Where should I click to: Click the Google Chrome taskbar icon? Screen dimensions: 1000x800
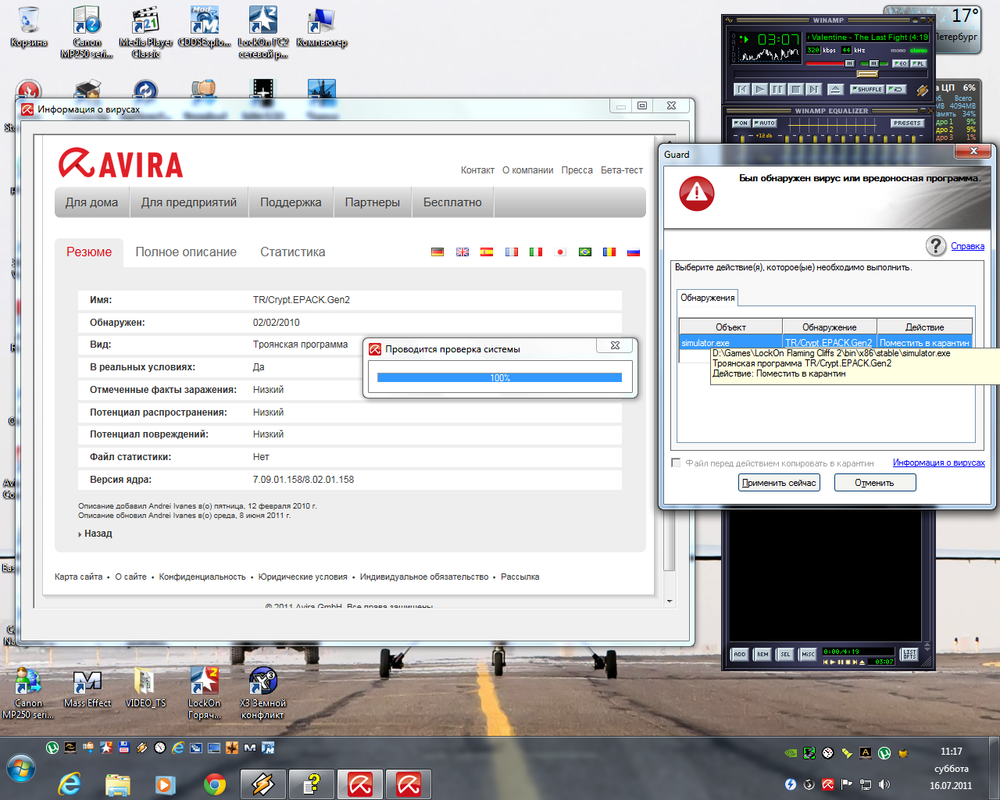(x=214, y=782)
